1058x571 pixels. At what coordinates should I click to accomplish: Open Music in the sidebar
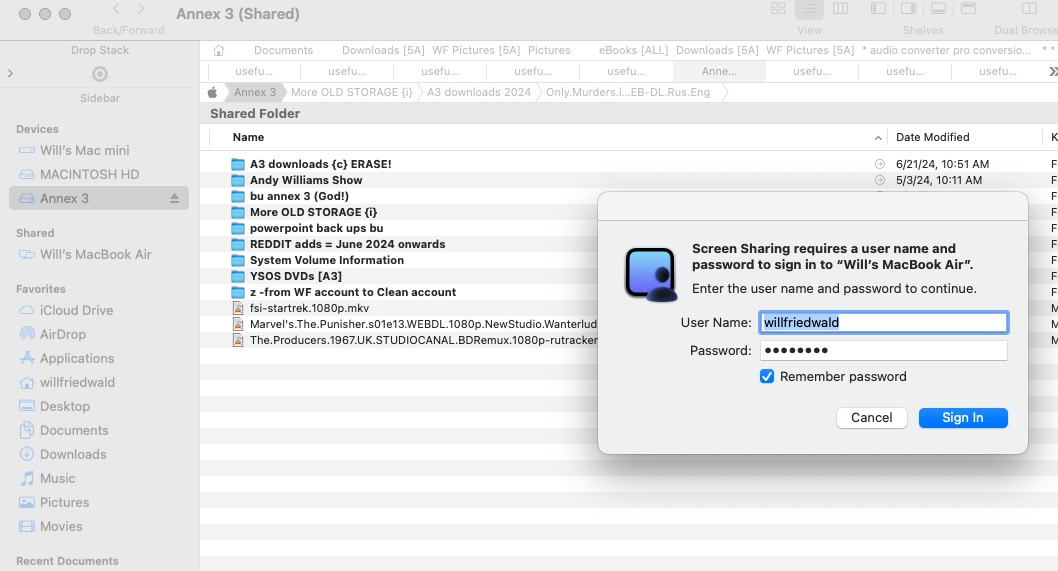tap(99, 478)
